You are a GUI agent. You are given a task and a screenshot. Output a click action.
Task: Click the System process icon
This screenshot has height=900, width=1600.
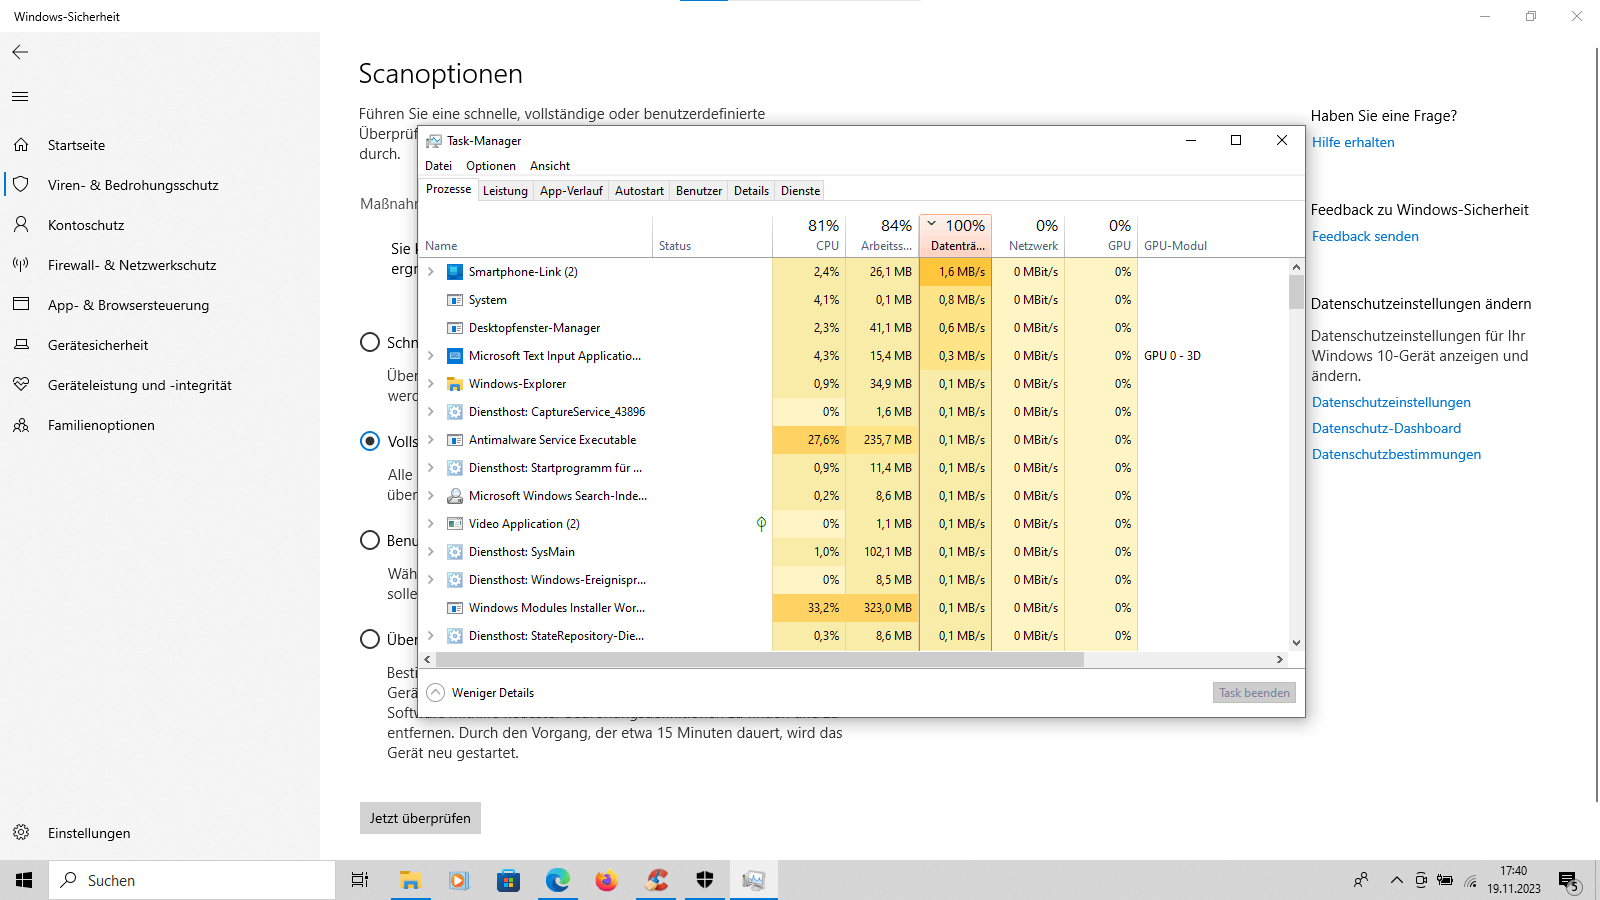coord(455,300)
